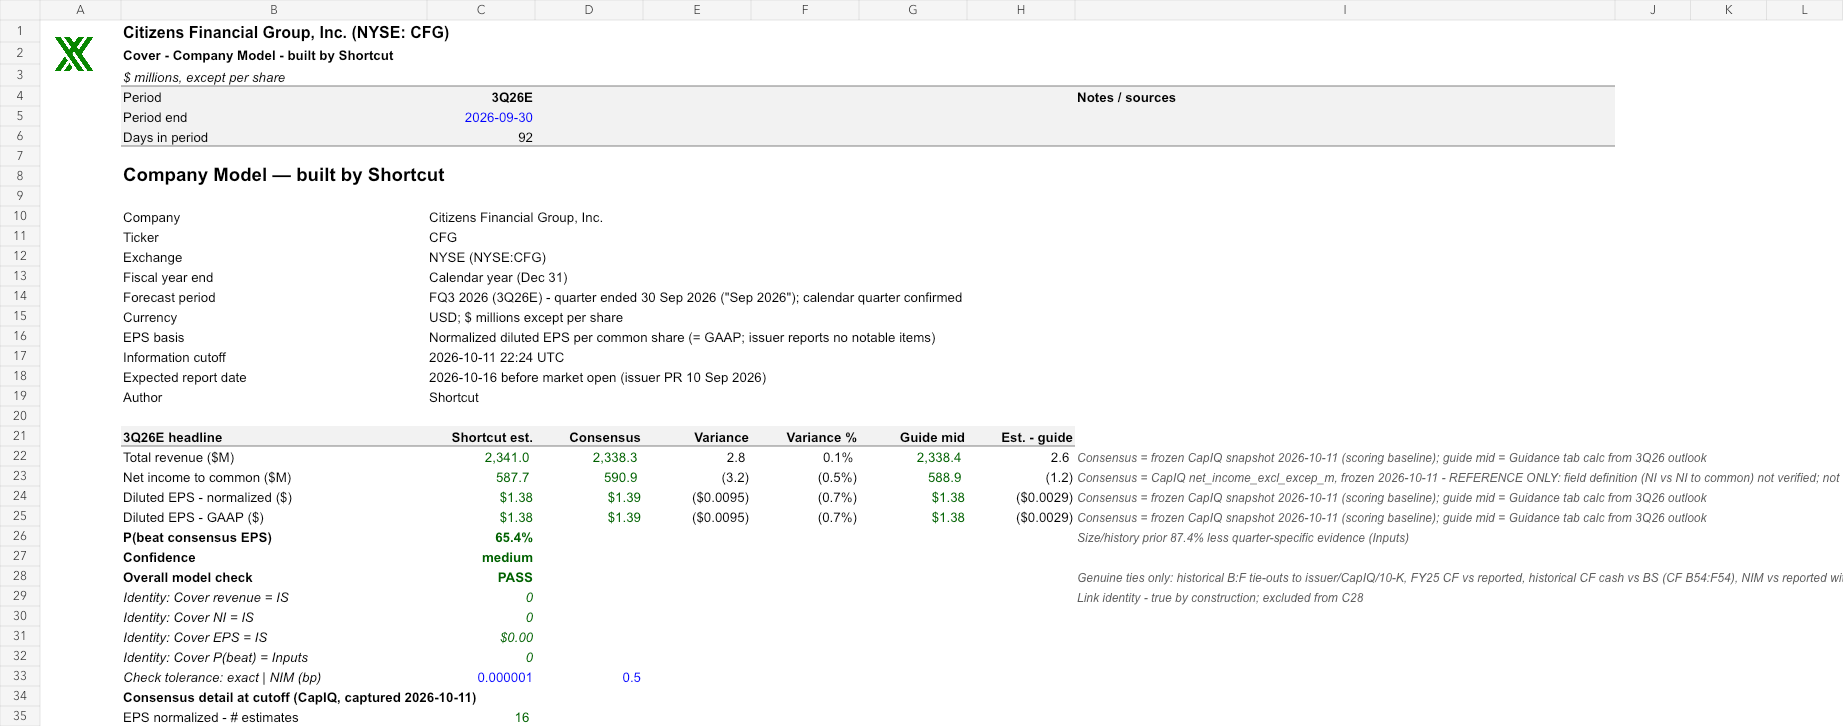Screen dimensions: 1843x726
Task: Click the '3Q26E' period cell
Action: pos(512,97)
